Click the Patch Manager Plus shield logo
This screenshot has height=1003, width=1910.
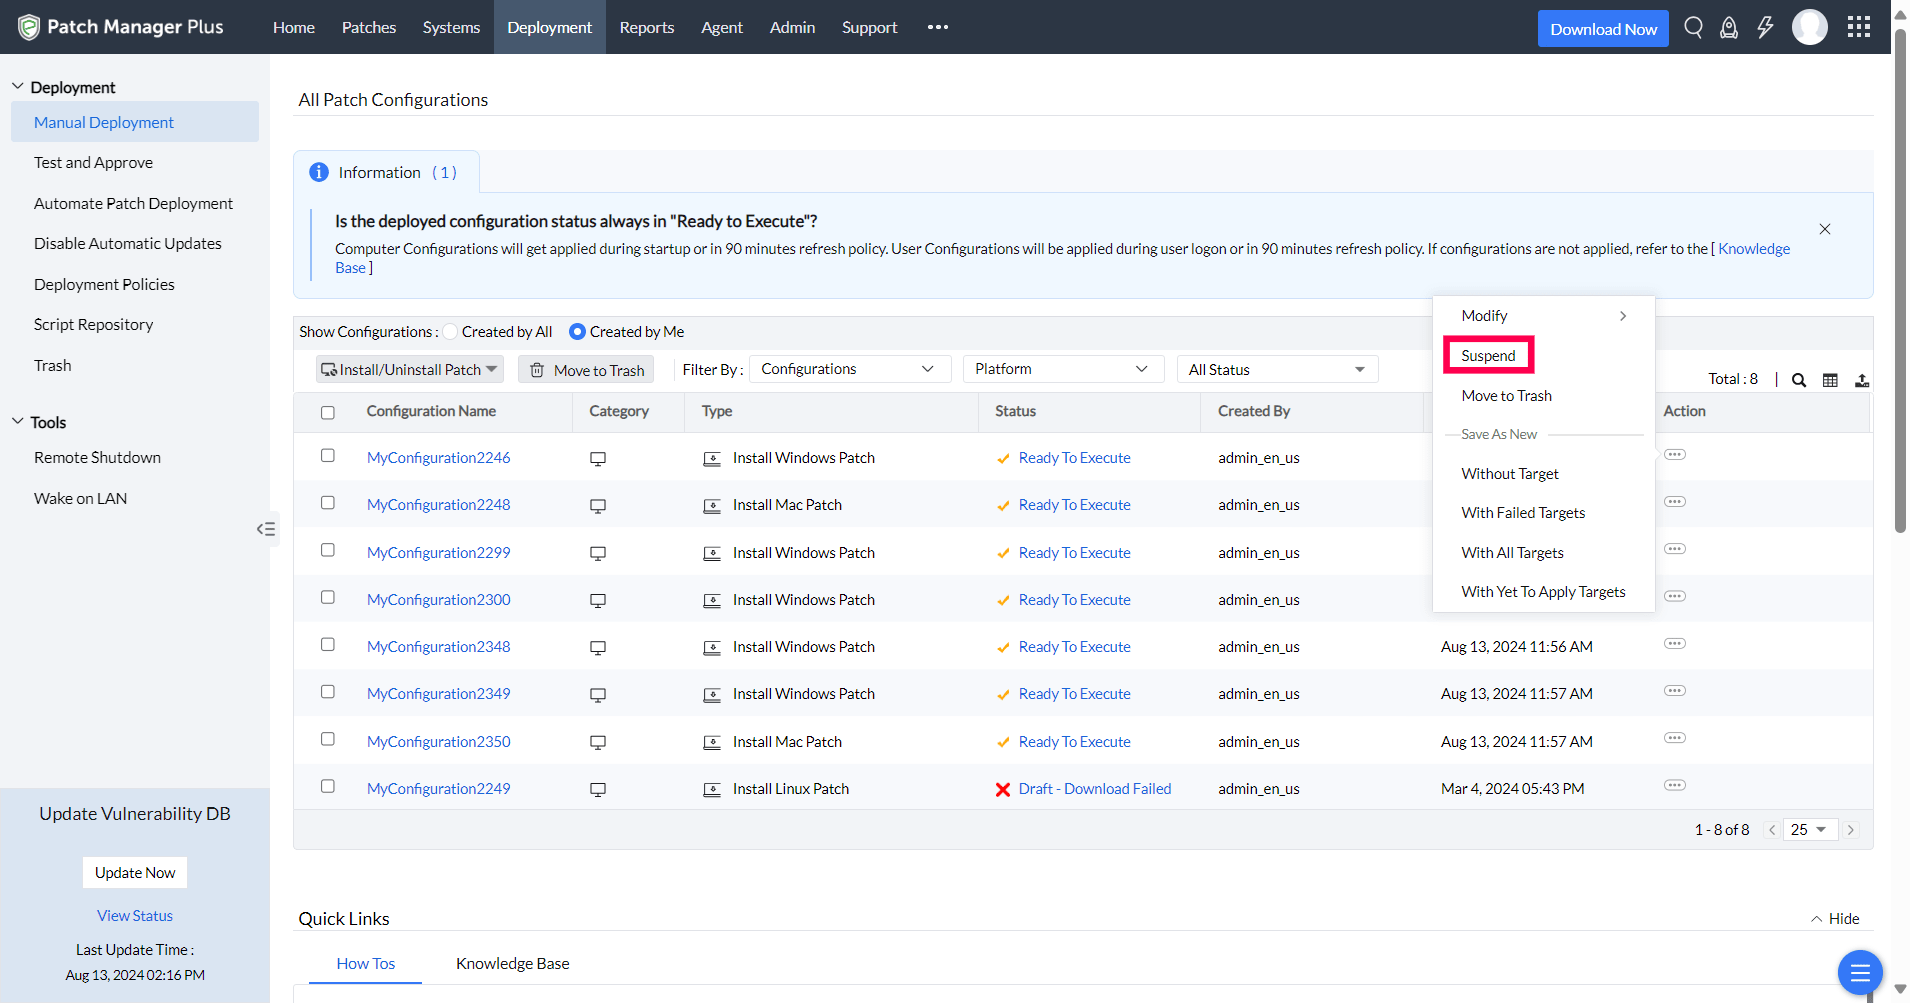(x=29, y=27)
